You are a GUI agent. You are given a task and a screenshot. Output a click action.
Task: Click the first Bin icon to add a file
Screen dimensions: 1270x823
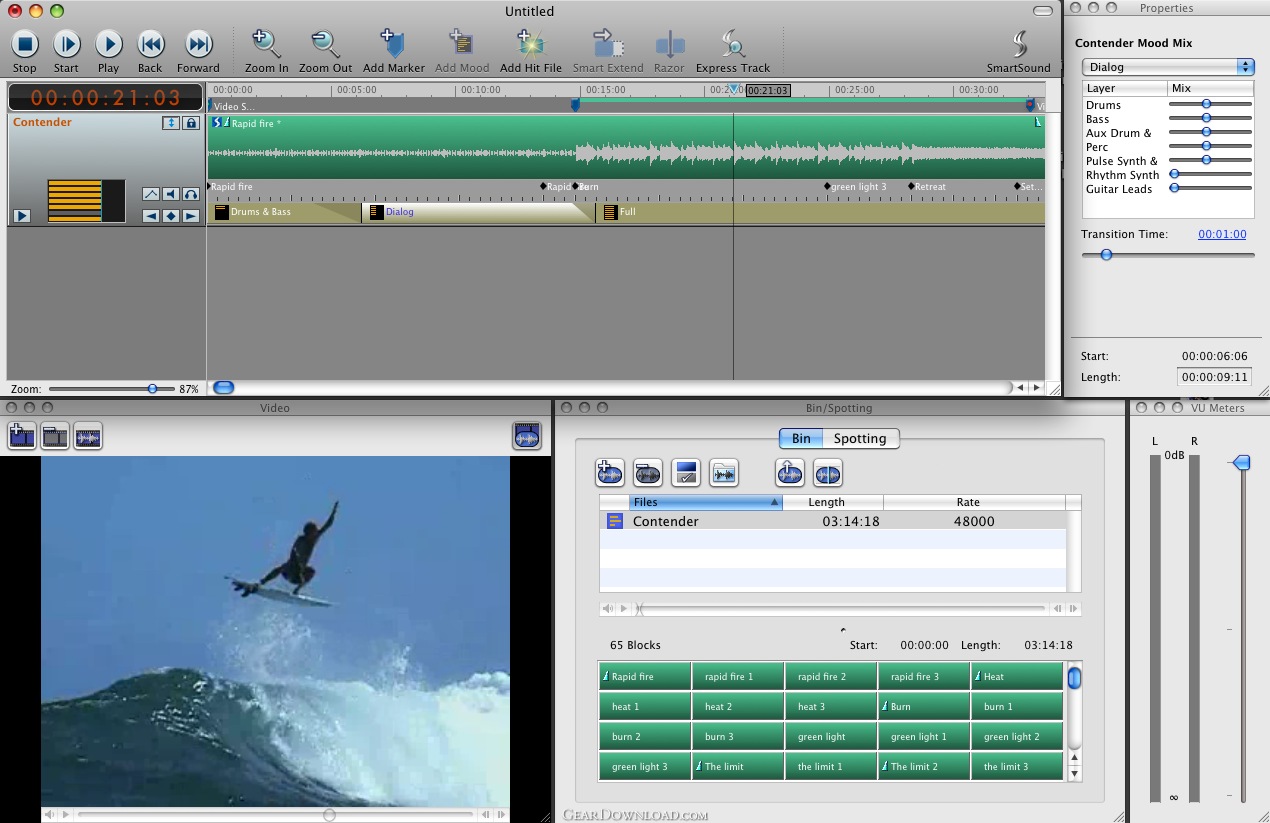(x=610, y=472)
